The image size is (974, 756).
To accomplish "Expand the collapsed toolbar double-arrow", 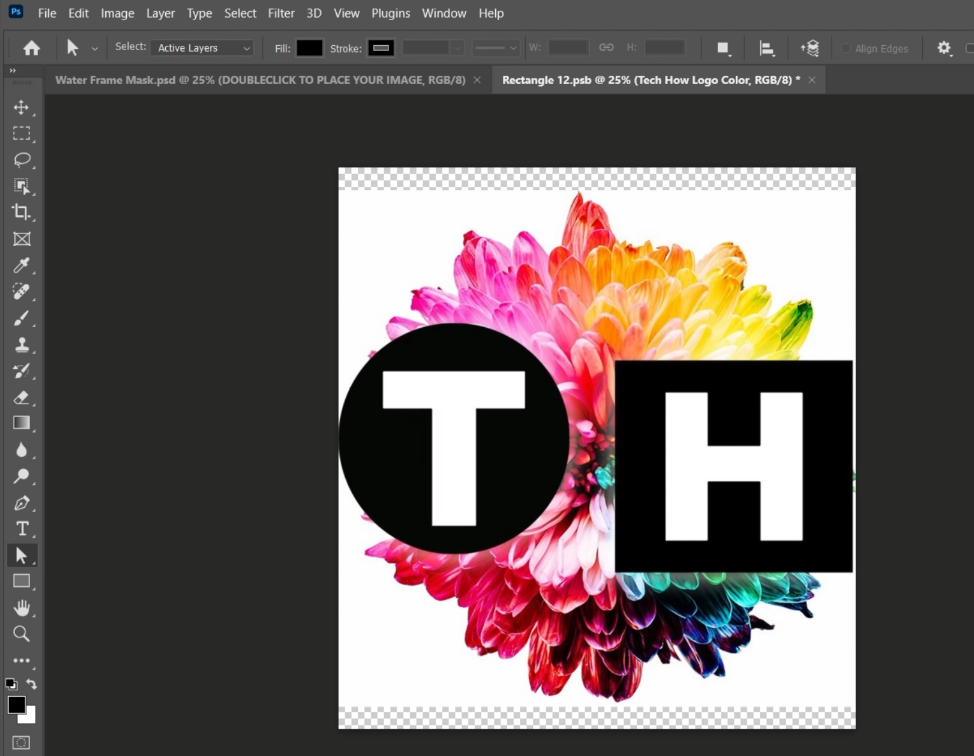I will coord(13,71).
